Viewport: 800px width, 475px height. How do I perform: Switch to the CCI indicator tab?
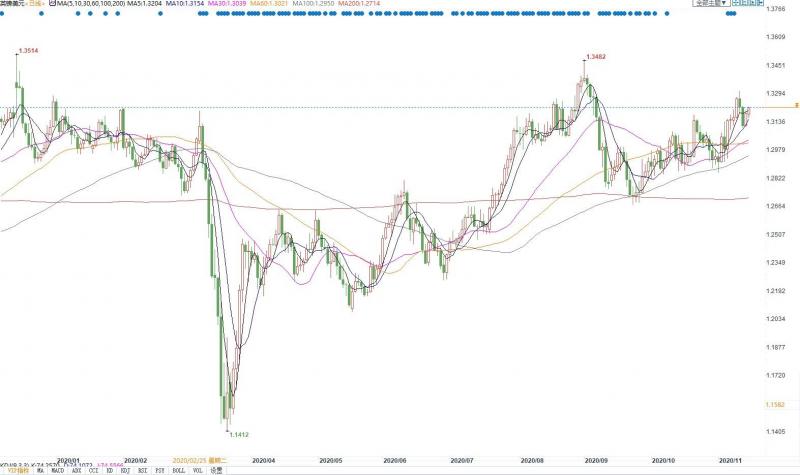point(93,471)
